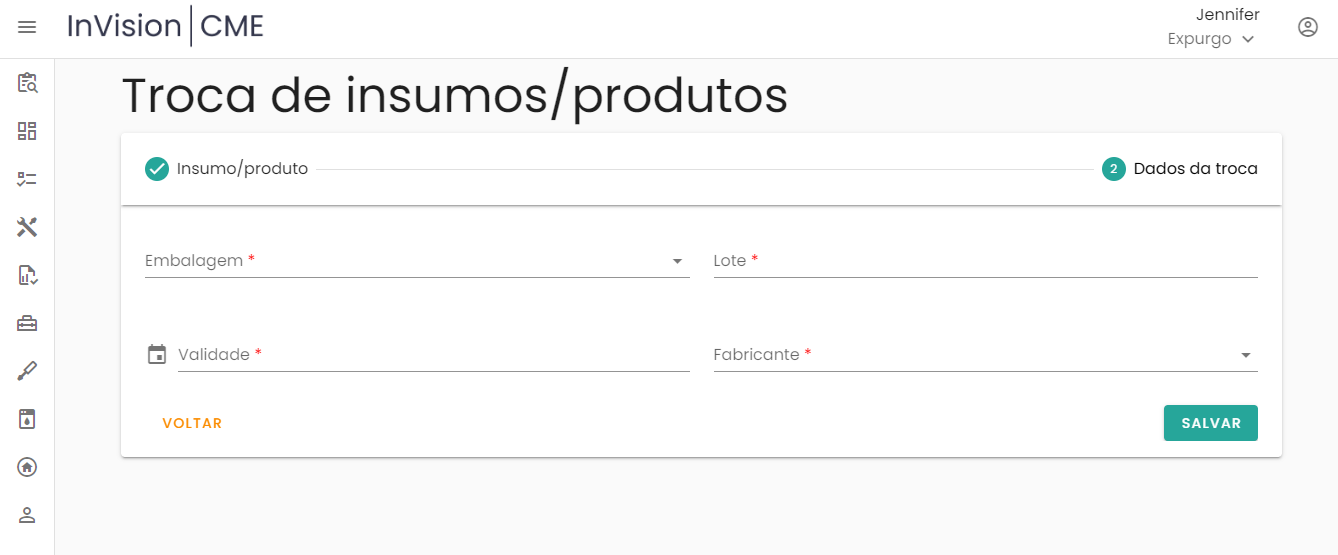This screenshot has width=1338, height=555.
Task: Select the brush sidebar icon
Action: (x=27, y=372)
